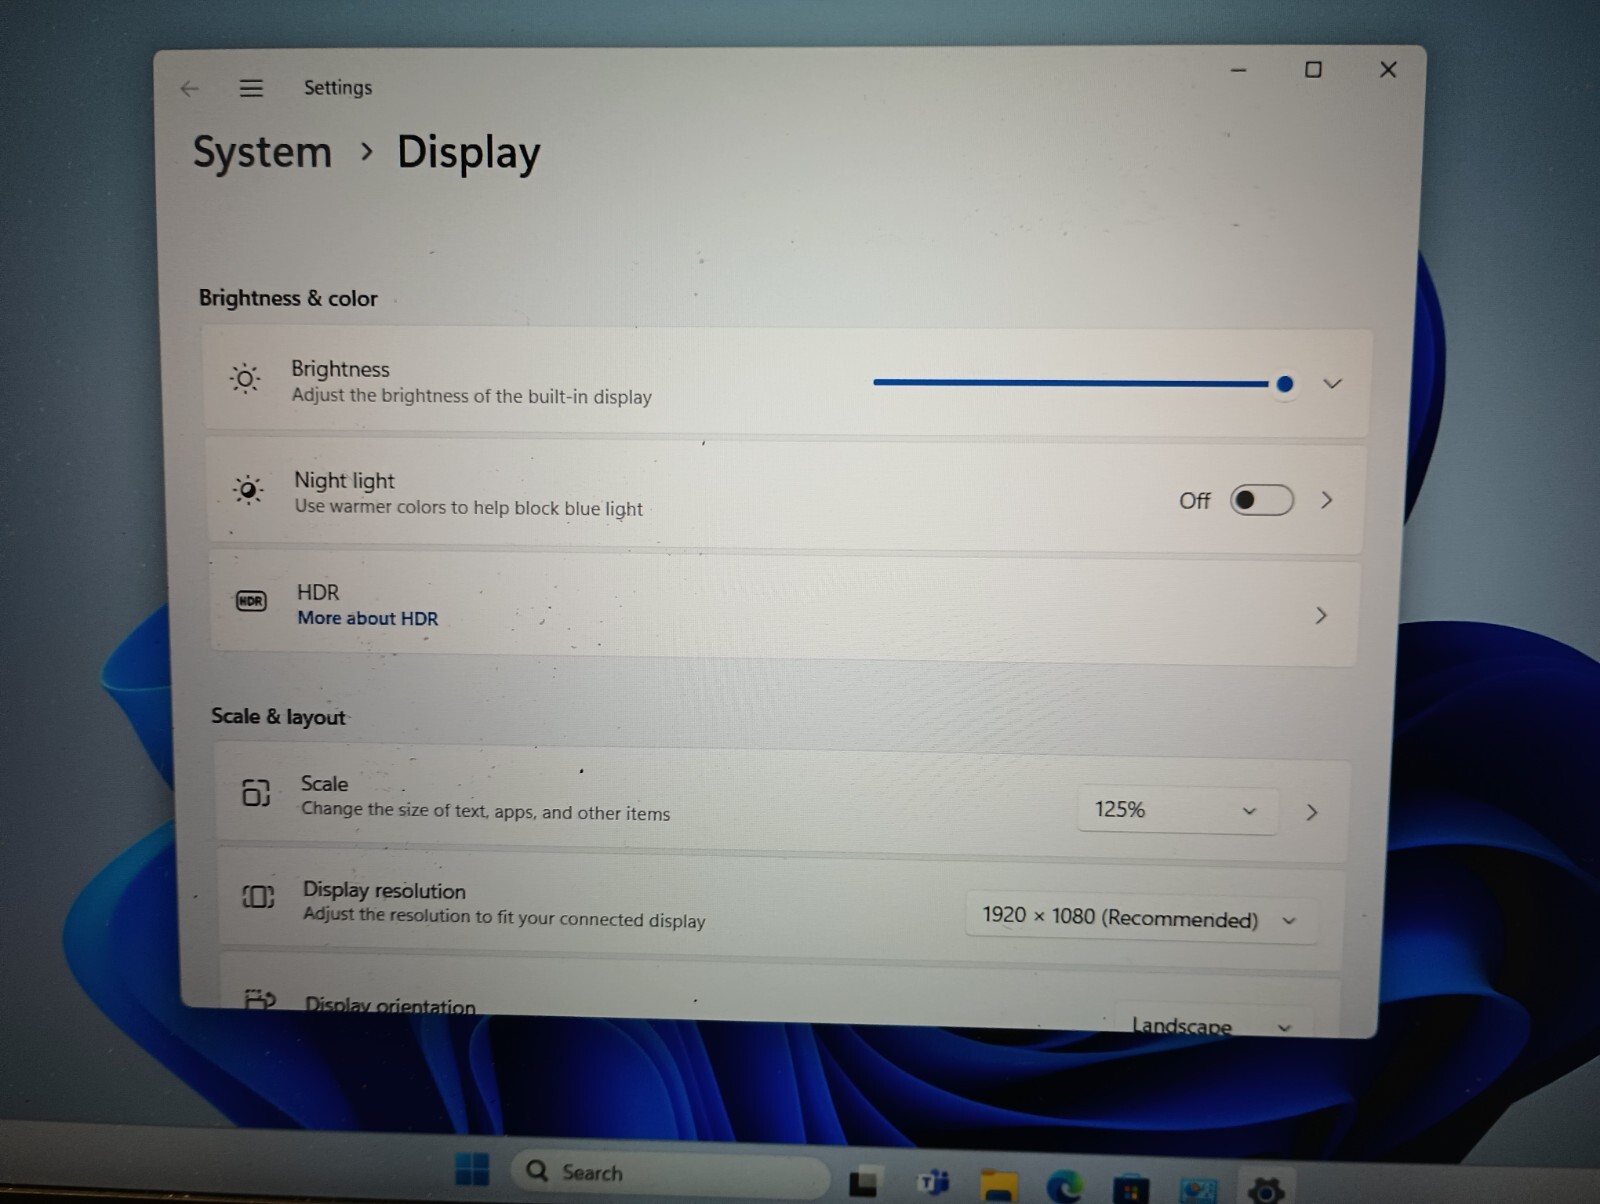Open File Explorer from taskbar
The height and width of the screenshot is (1204, 1600).
(998, 1185)
